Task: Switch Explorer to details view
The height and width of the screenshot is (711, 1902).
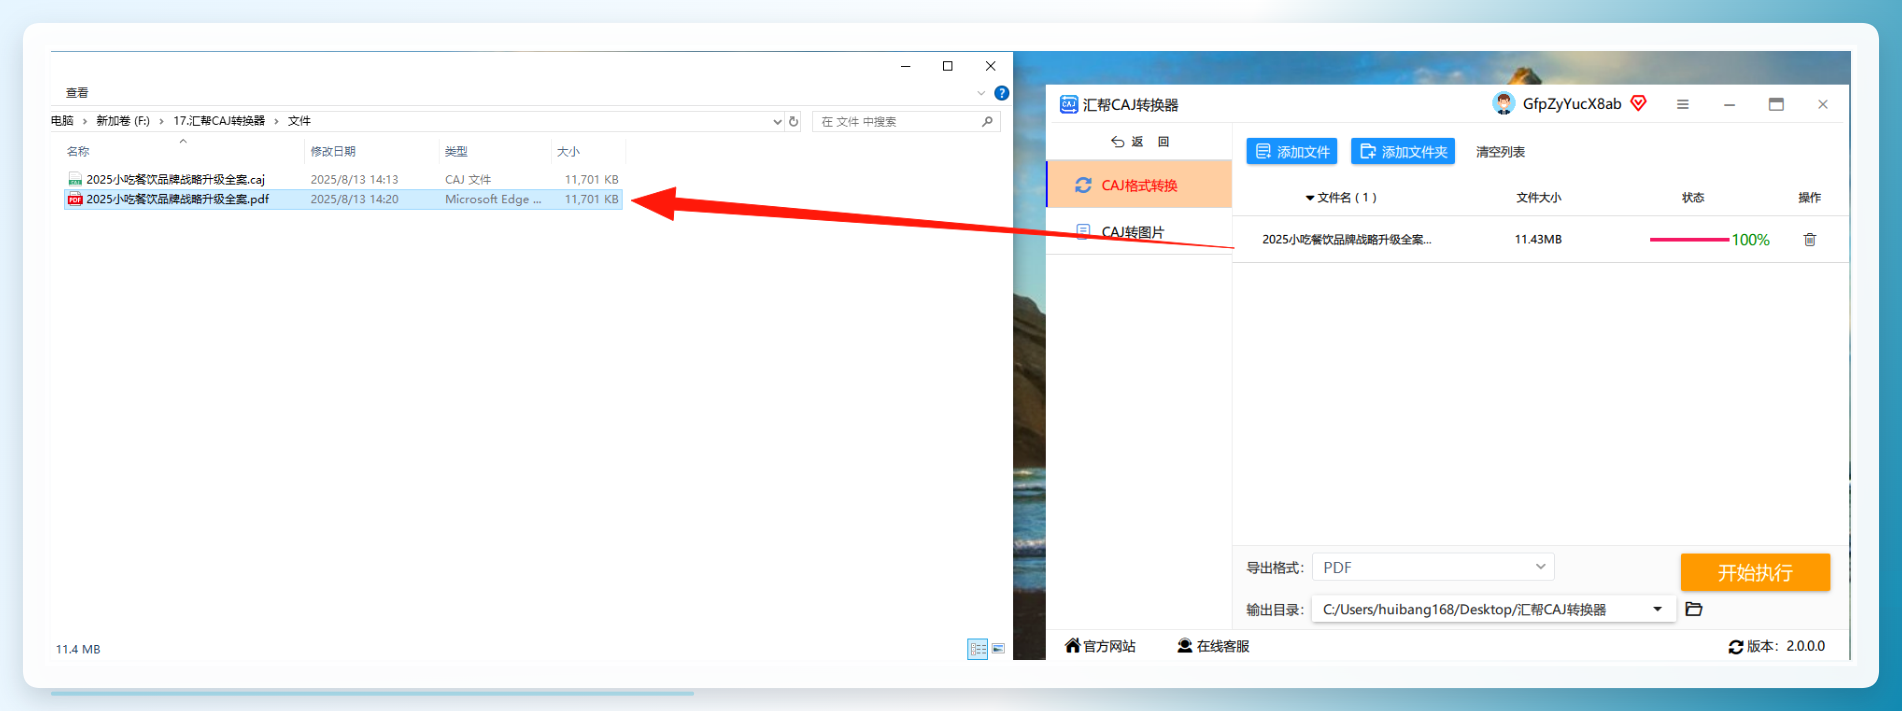Action: pos(977,649)
